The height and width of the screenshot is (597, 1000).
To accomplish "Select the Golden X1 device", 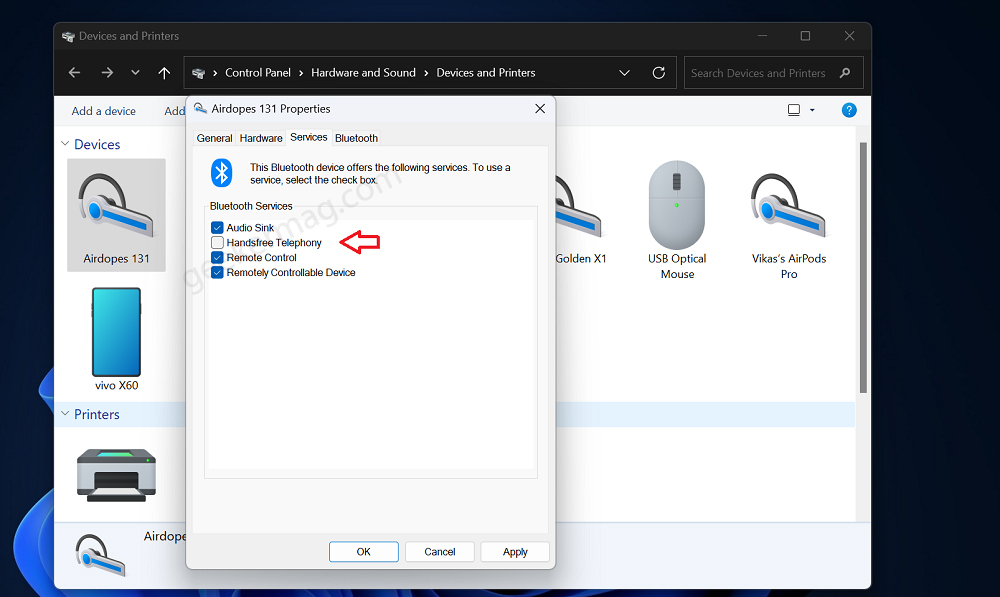I will (580, 220).
